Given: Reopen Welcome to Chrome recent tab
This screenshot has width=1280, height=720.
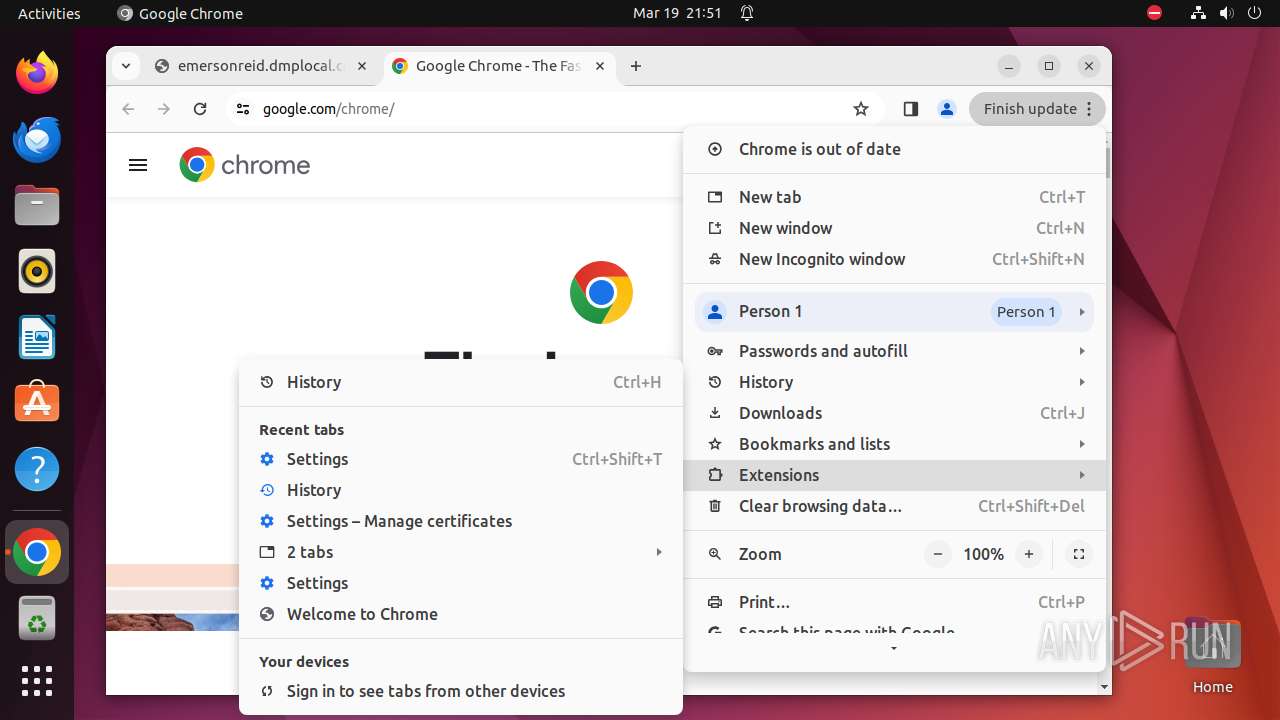Looking at the screenshot, I should coord(461,614).
